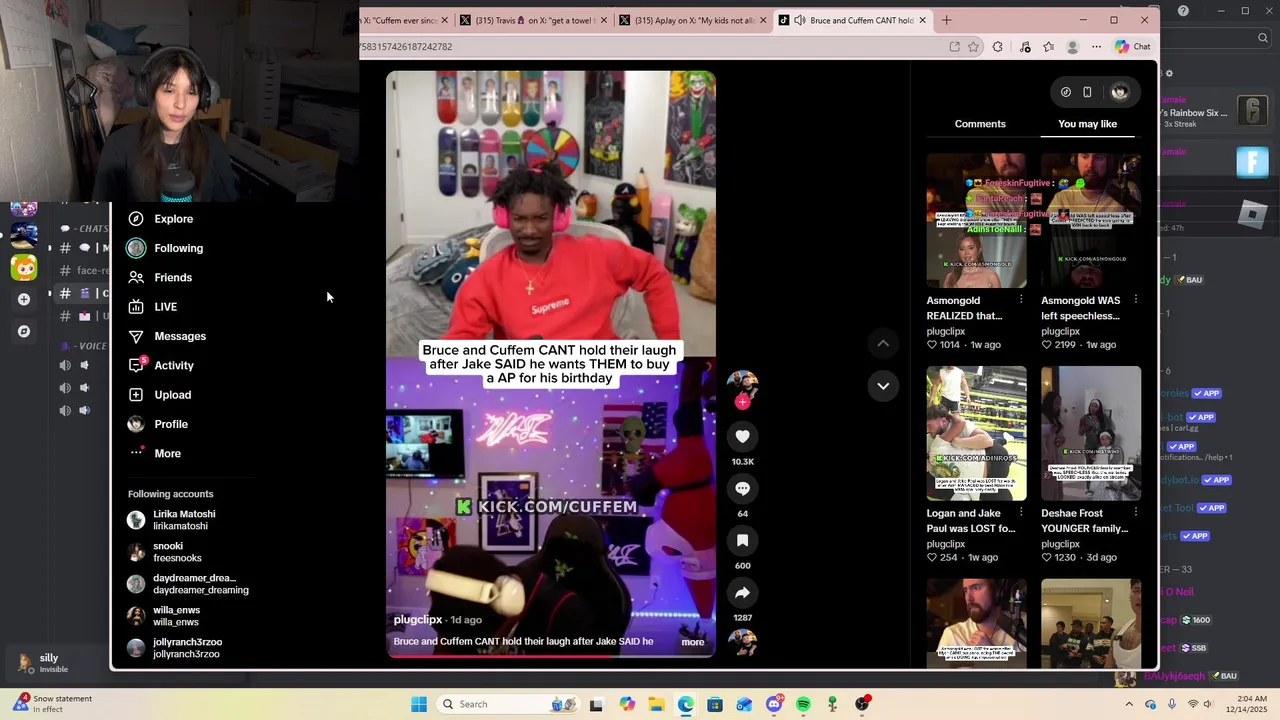Open the Copilot Chat button

(1132, 47)
